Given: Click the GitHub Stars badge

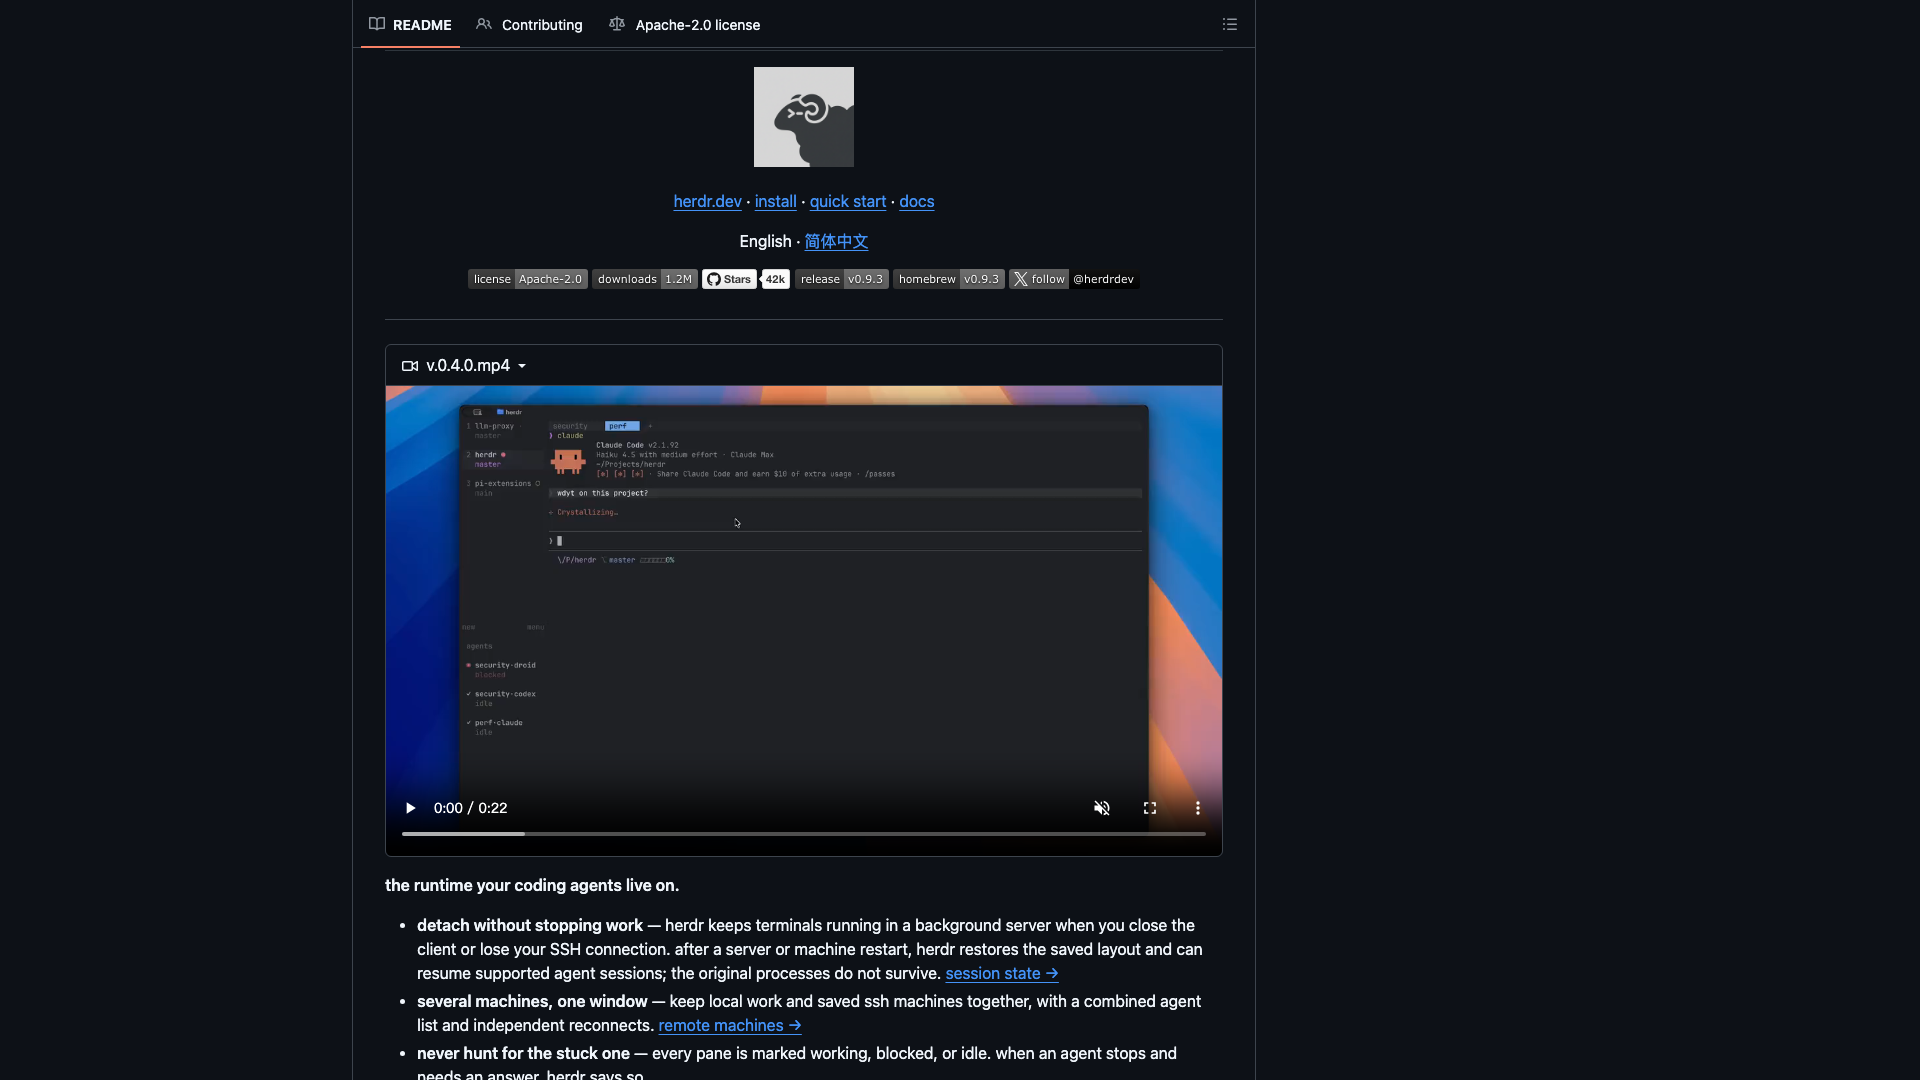Looking at the screenshot, I should pos(729,279).
